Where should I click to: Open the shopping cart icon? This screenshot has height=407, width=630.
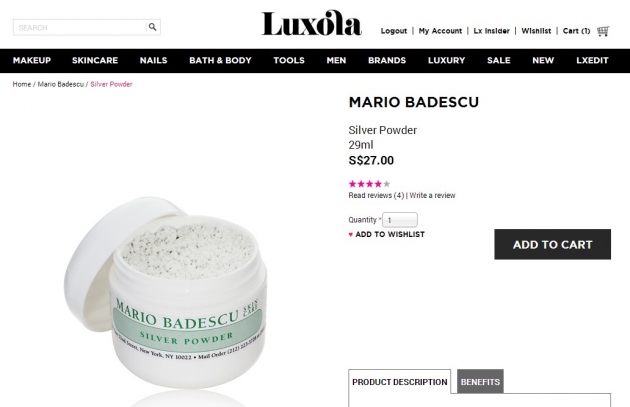point(603,31)
